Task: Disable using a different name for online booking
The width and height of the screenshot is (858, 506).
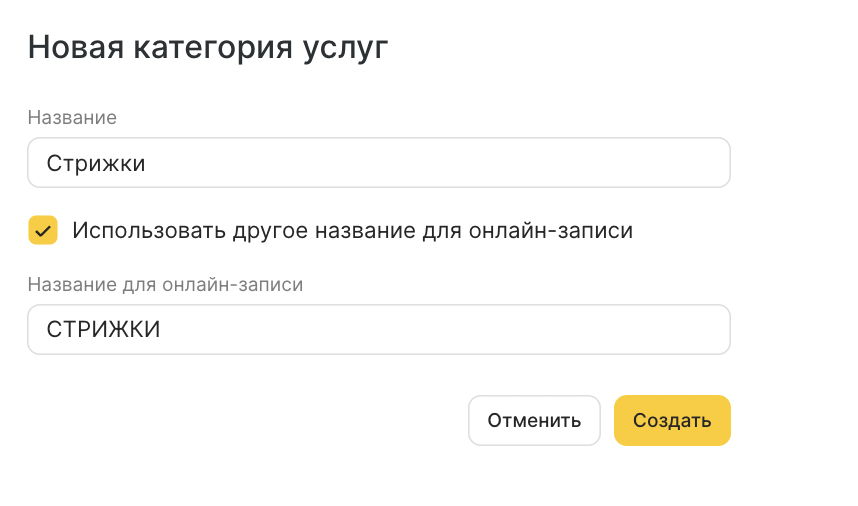Action: click(43, 231)
